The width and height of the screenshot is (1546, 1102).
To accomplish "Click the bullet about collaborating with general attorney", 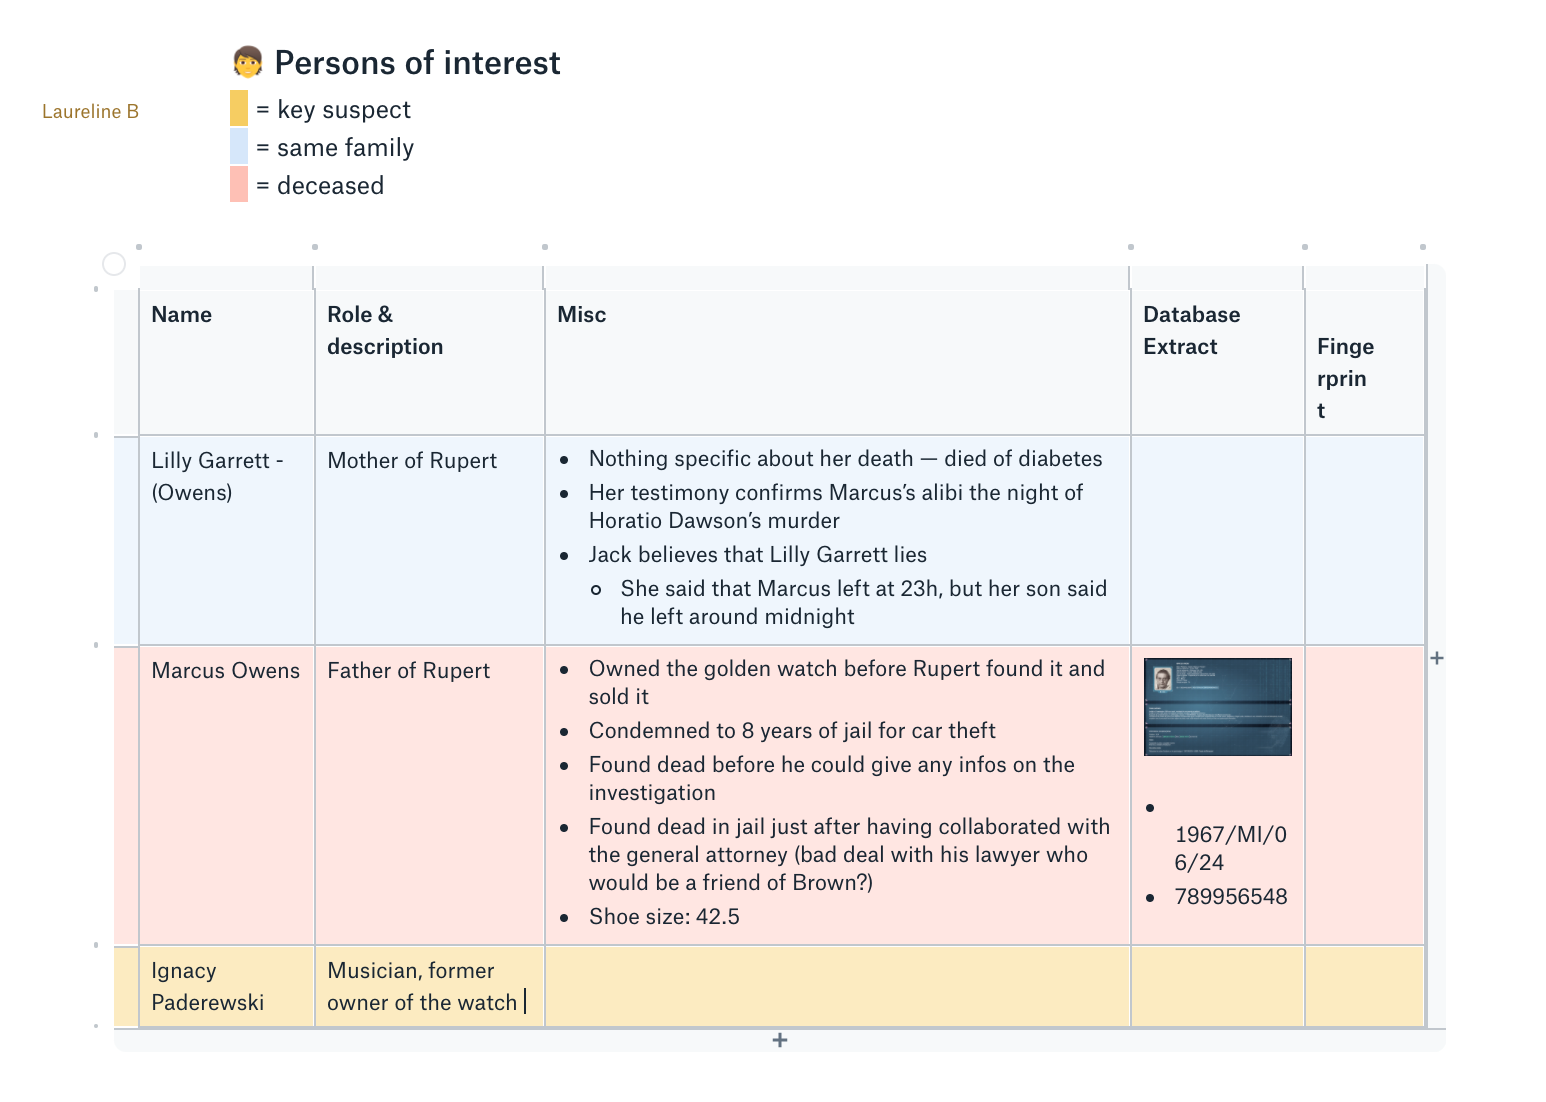I will (x=850, y=854).
